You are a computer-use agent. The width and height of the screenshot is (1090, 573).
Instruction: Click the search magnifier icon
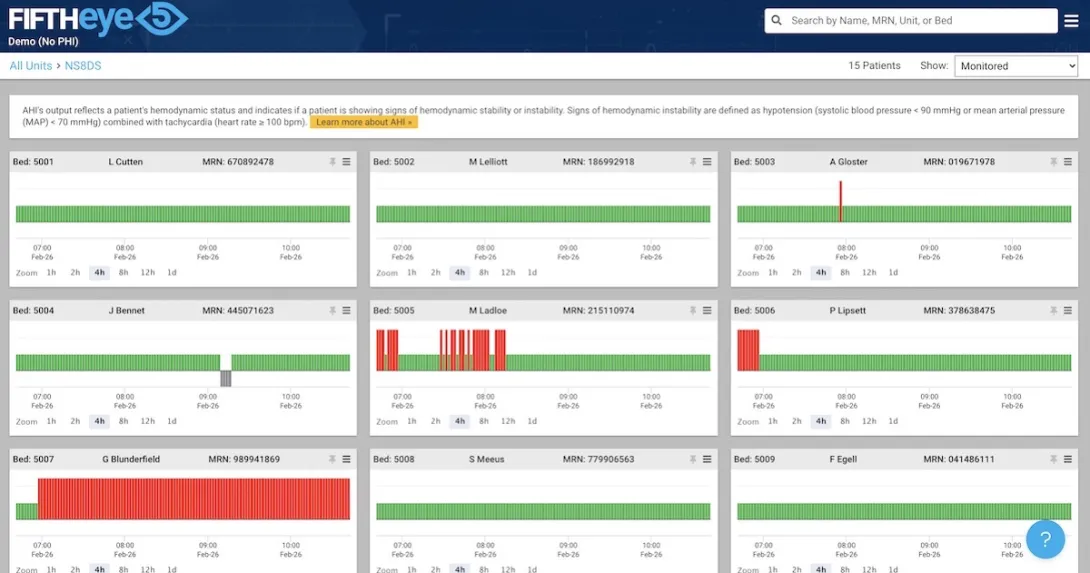pyautogui.click(x=778, y=21)
